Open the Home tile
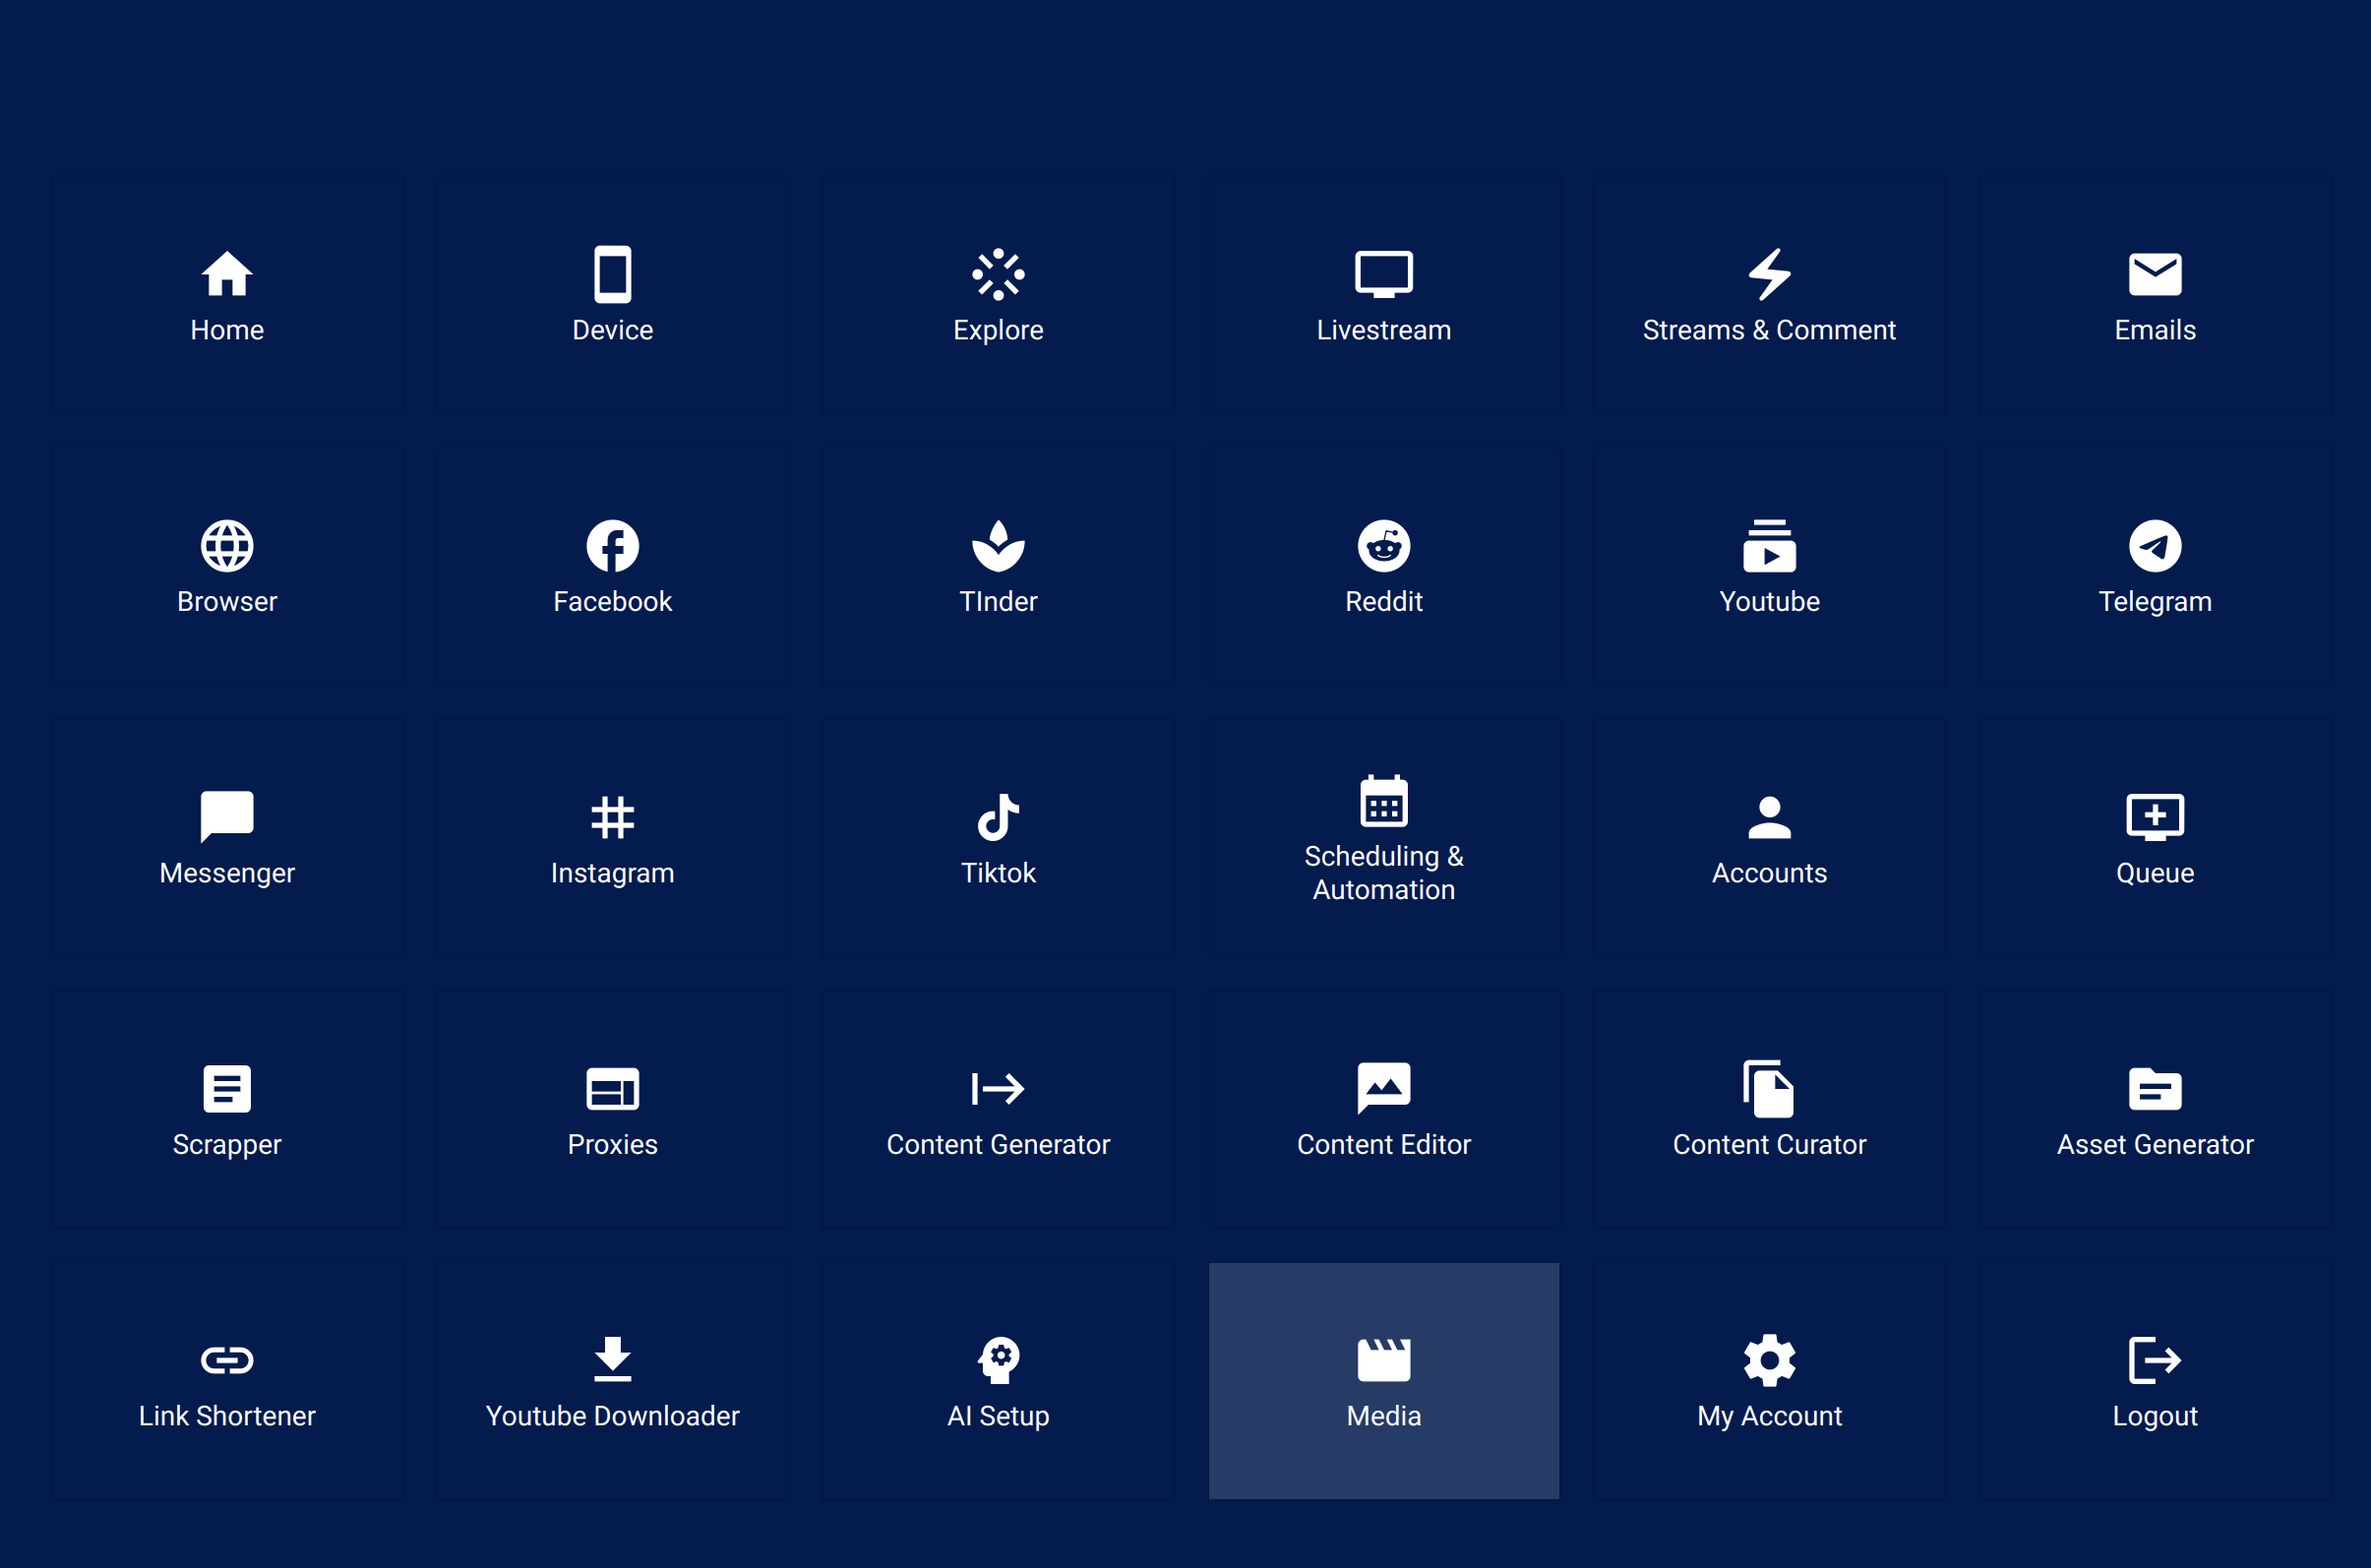The height and width of the screenshot is (1568, 2371). [x=227, y=295]
